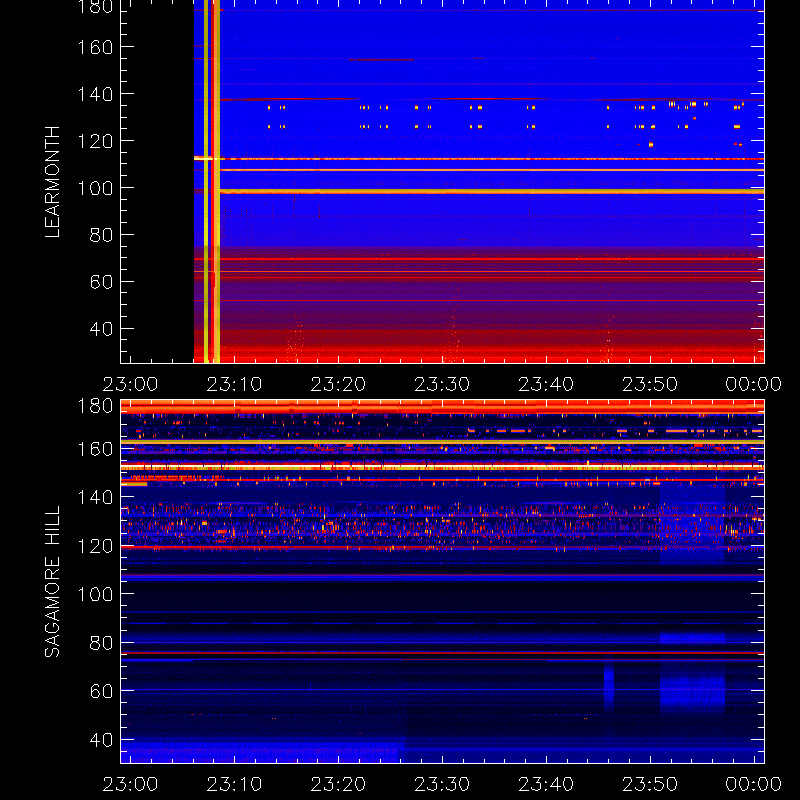Viewport: 800px width, 800px height.
Task: Select the 23:40 label under Learmonth plot
Action: [x=546, y=384]
